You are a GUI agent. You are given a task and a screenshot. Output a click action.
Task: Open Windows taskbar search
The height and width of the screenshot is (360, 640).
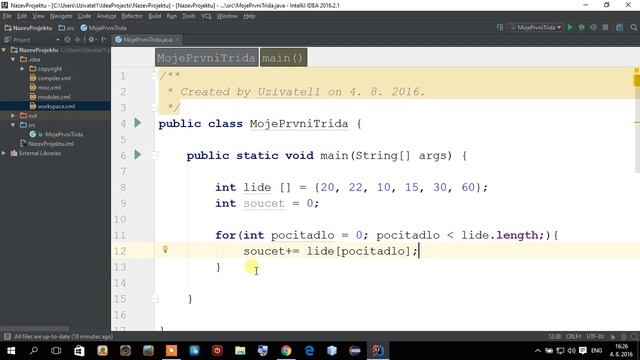[x=34, y=351]
